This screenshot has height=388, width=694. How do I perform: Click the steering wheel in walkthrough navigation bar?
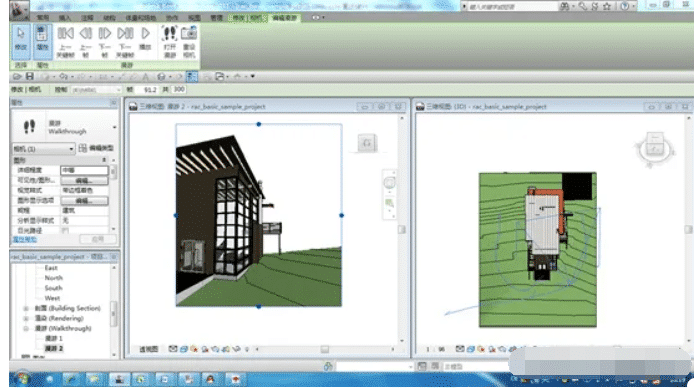[389, 183]
